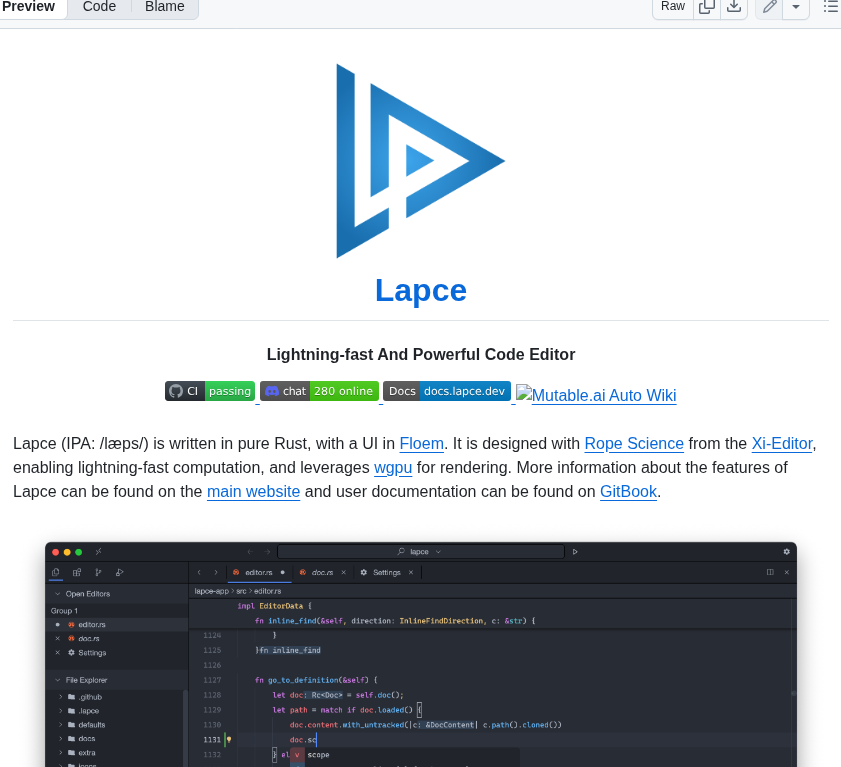
Task: Click the 'Lightning-fast And Powerful Code Editor' text
Action: pos(421,355)
